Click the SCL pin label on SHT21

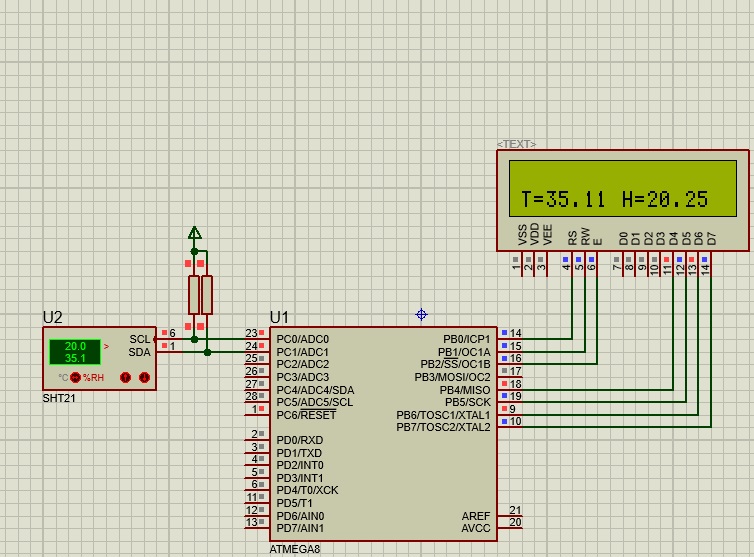coord(140,339)
